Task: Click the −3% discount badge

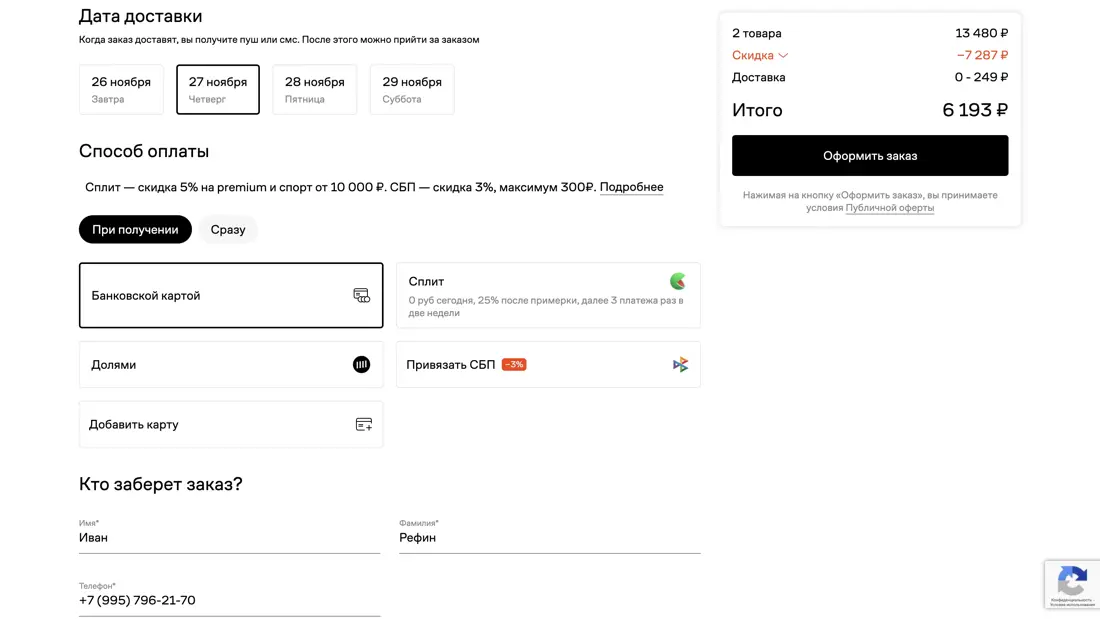Action: [x=514, y=365]
